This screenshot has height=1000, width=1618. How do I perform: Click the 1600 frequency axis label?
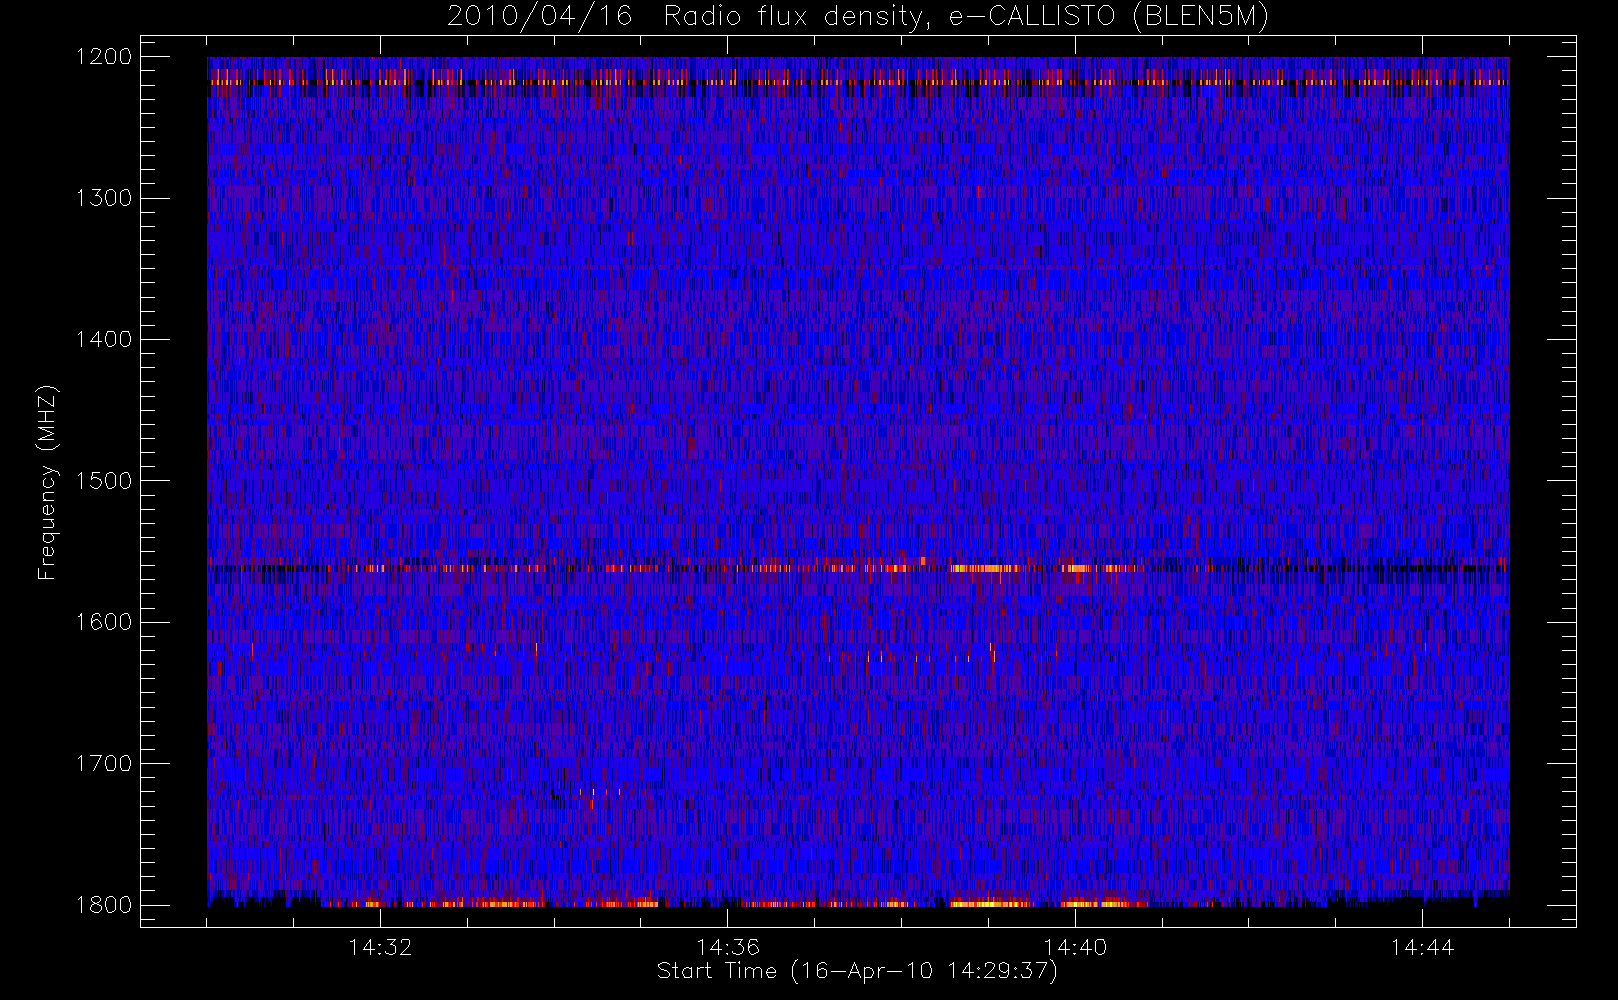pos(104,622)
